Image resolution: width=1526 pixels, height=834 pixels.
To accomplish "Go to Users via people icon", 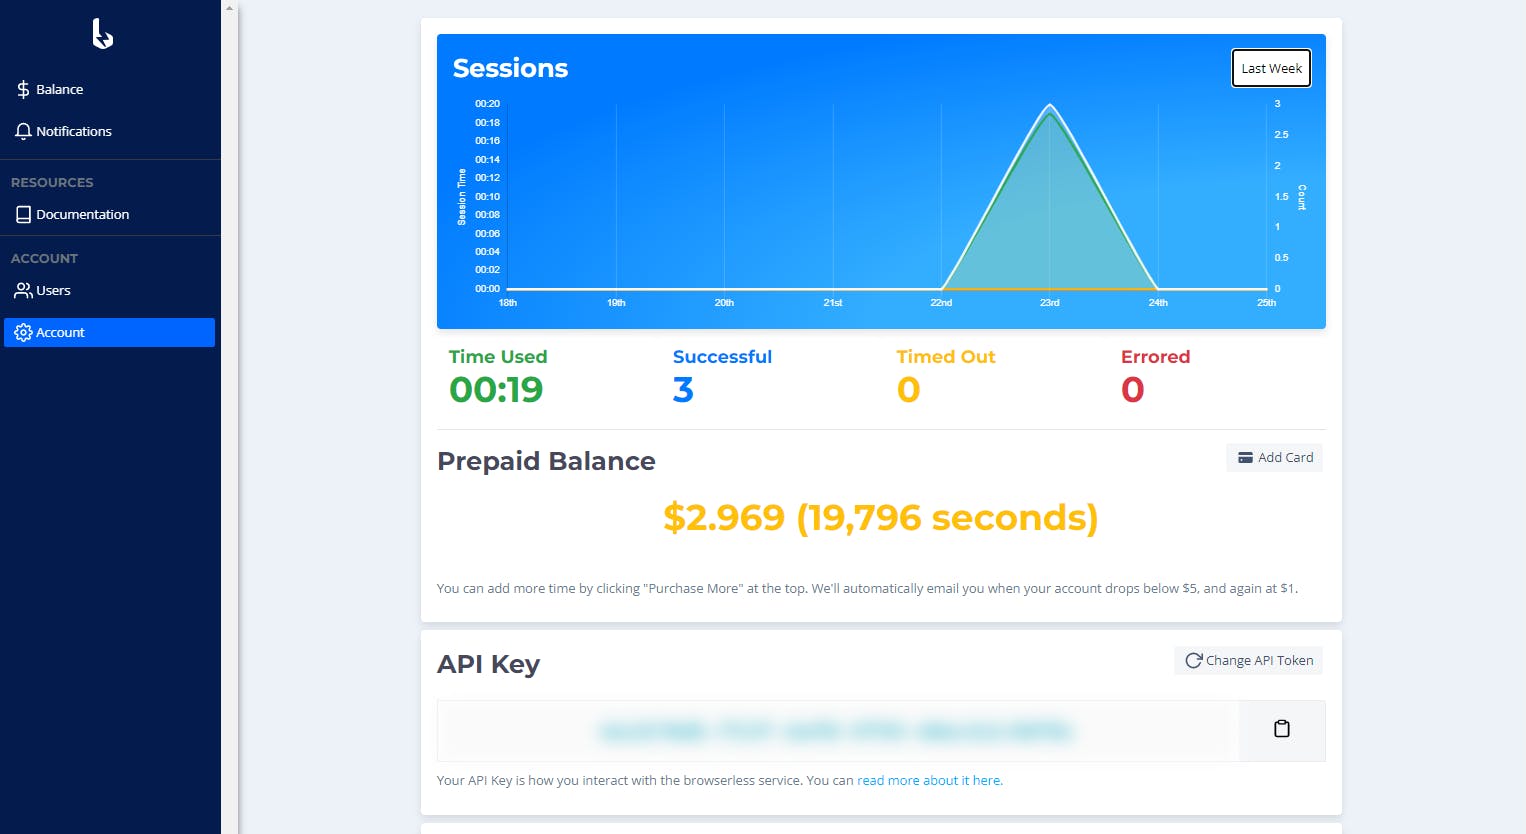I will pyautogui.click(x=23, y=291).
